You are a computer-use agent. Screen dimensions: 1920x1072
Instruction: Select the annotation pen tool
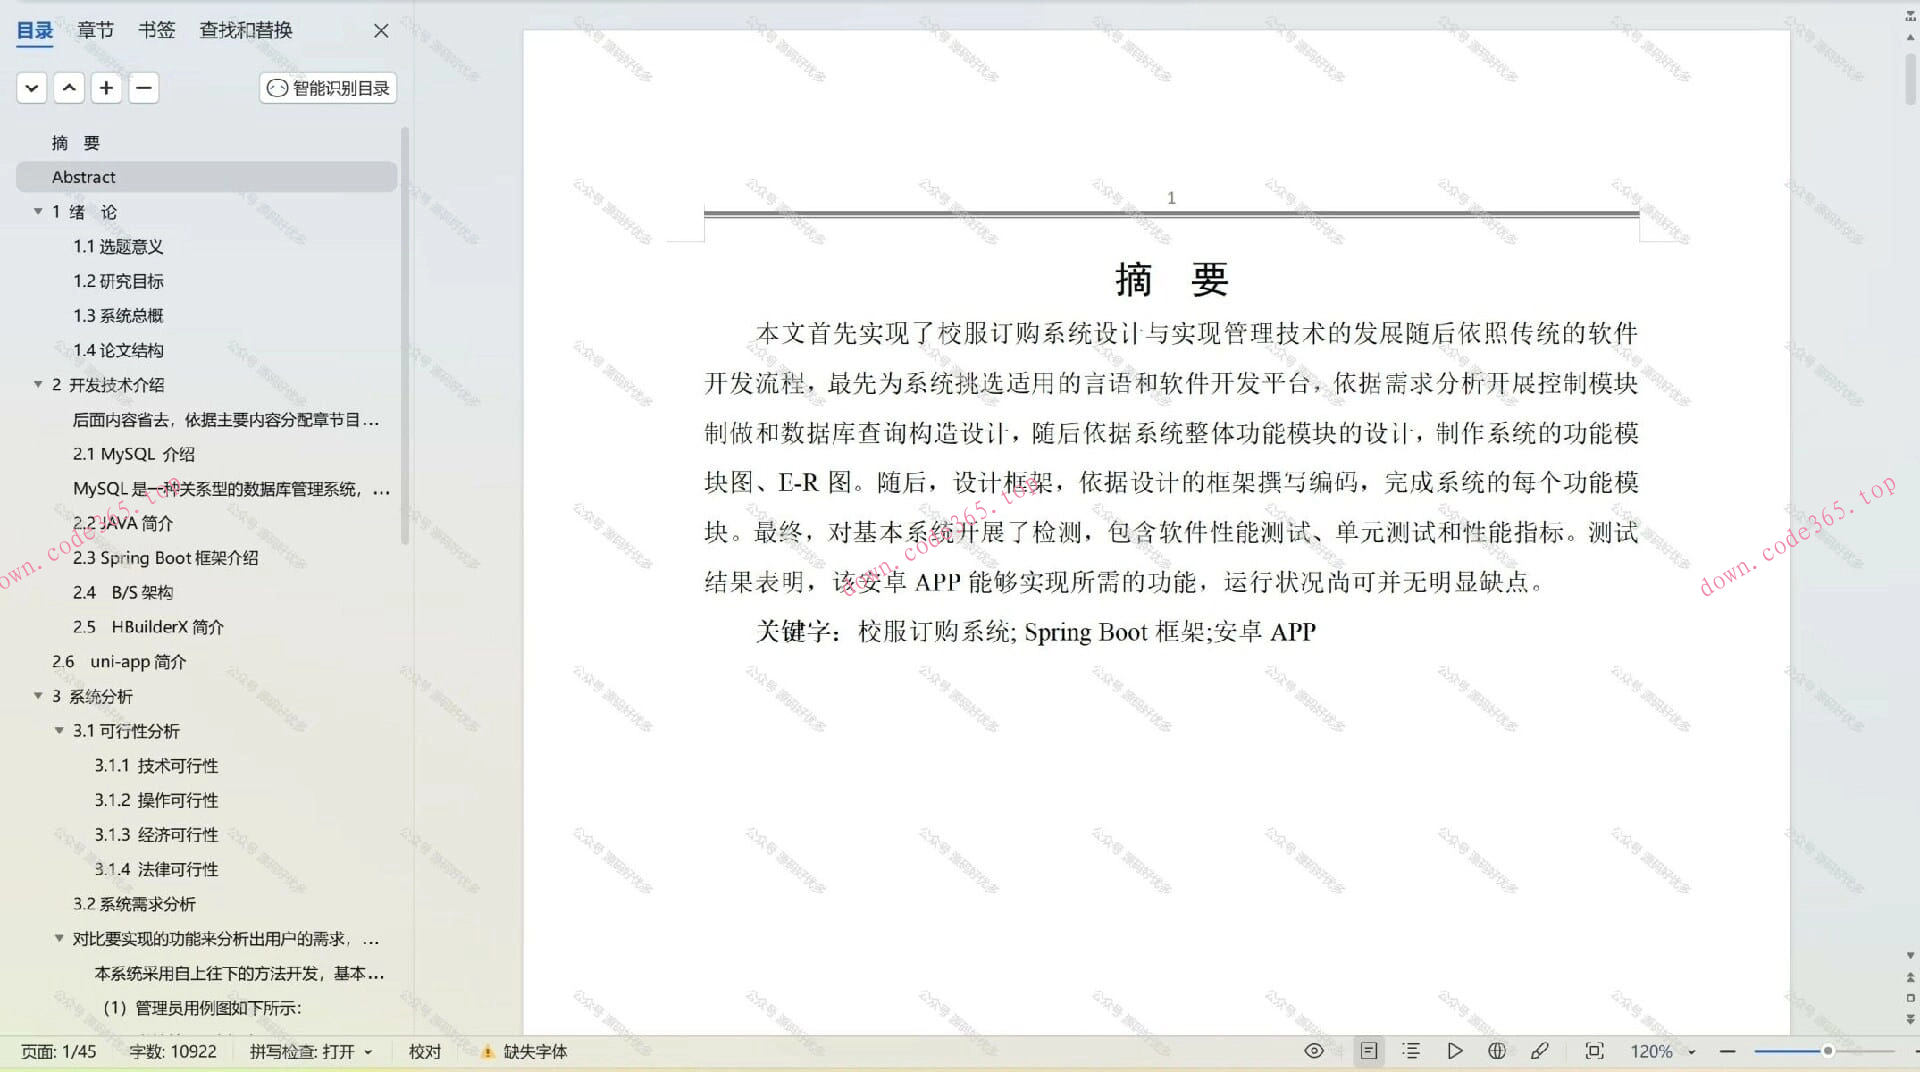click(1540, 1051)
